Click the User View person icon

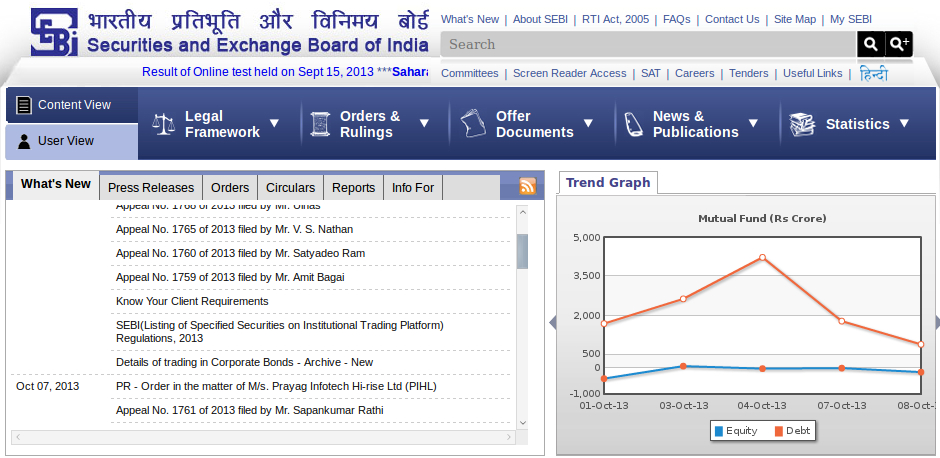24,141
